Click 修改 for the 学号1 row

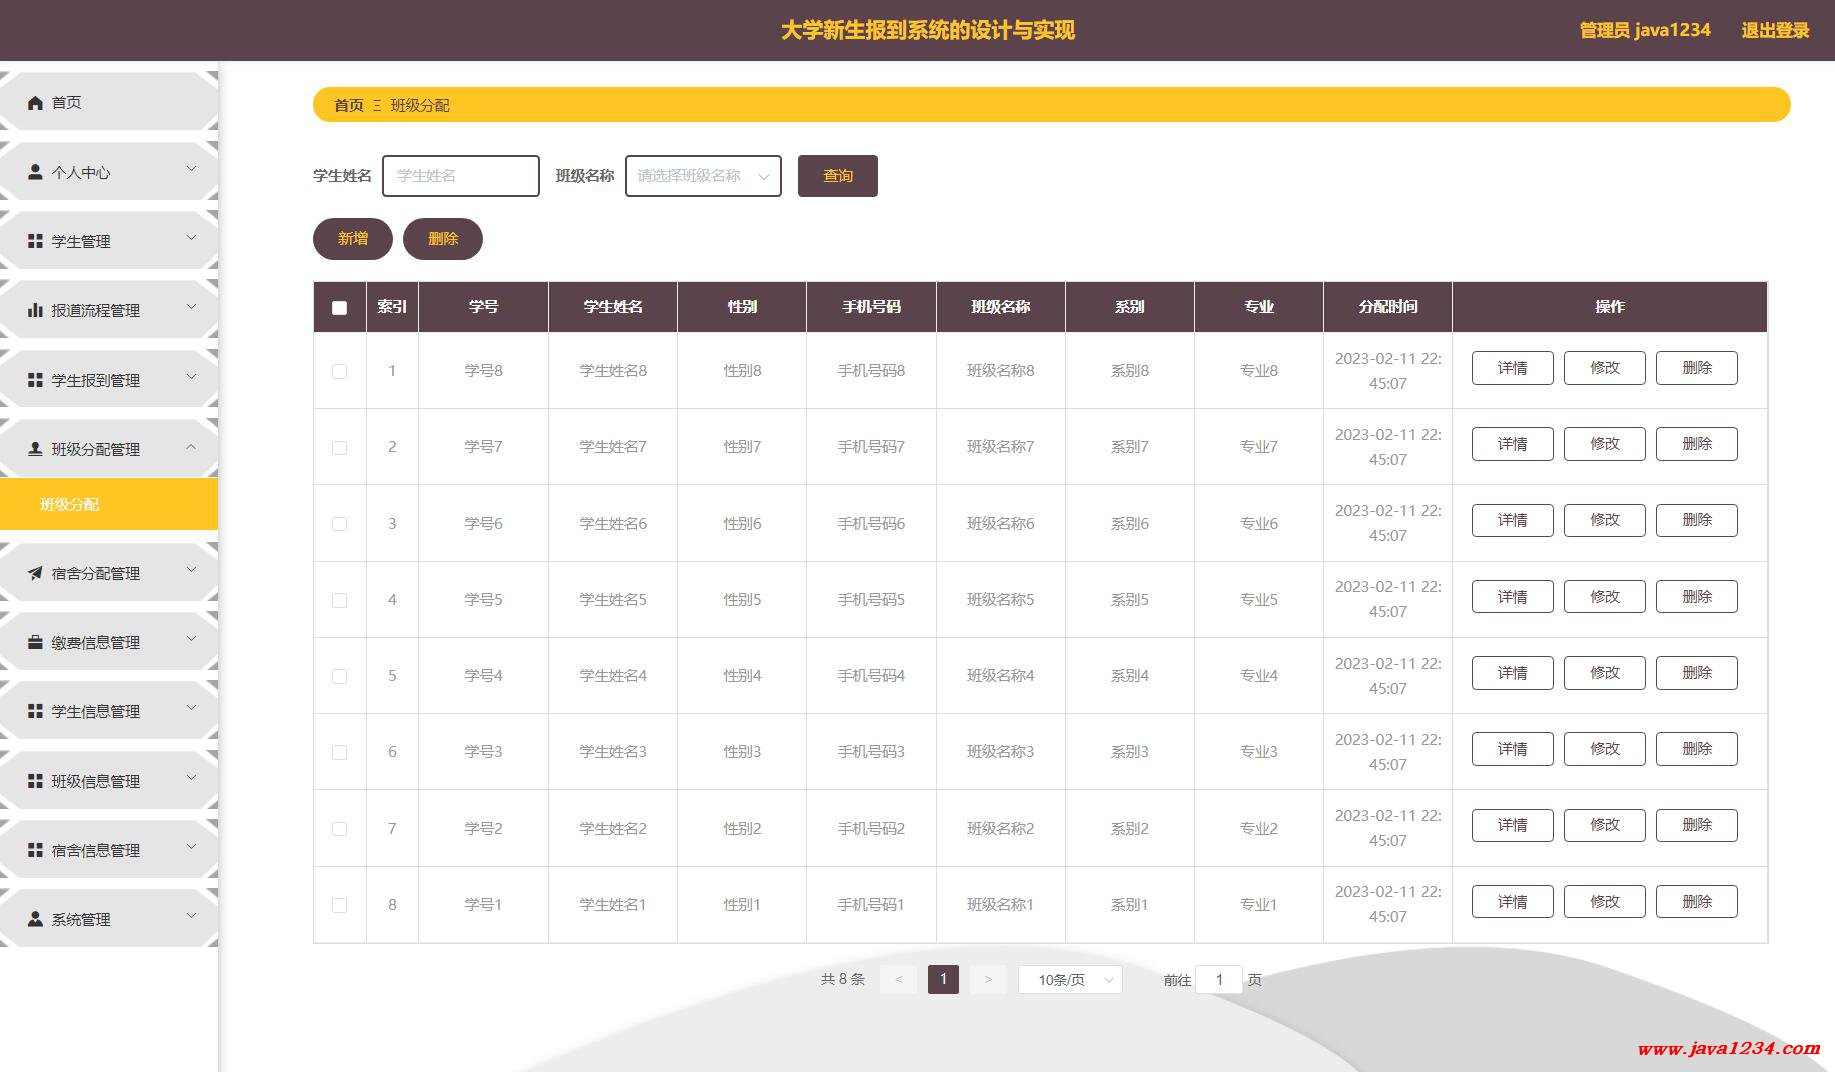point(1605,902)
